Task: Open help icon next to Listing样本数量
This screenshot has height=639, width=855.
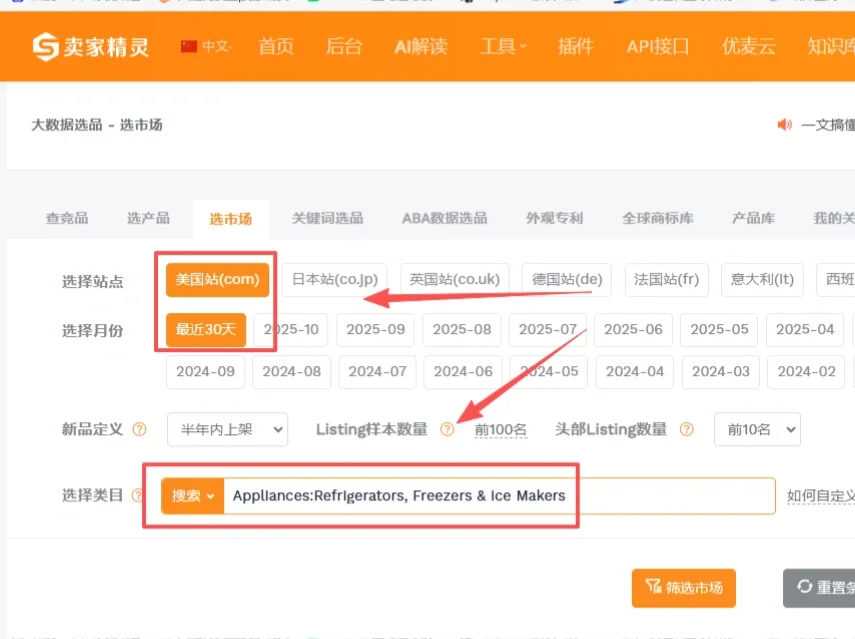Action: (447, 430)
